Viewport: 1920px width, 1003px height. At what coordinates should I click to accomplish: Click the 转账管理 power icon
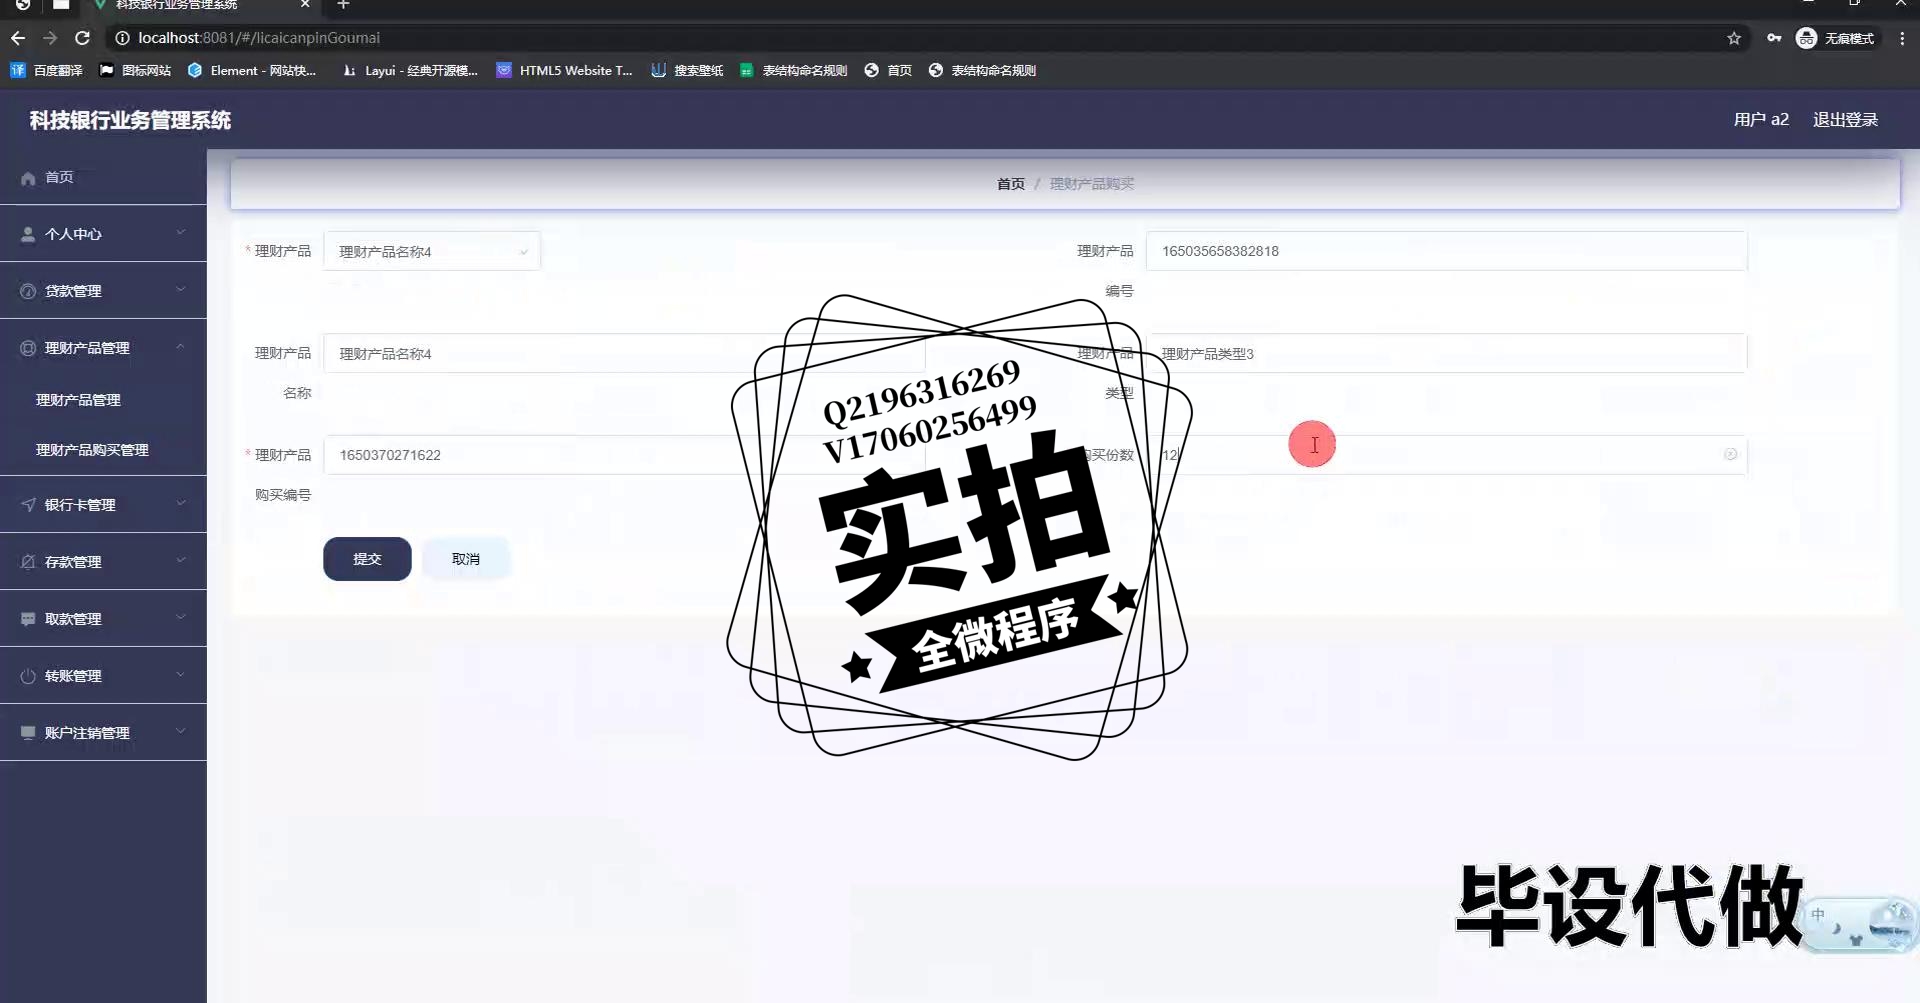point(28,676)
